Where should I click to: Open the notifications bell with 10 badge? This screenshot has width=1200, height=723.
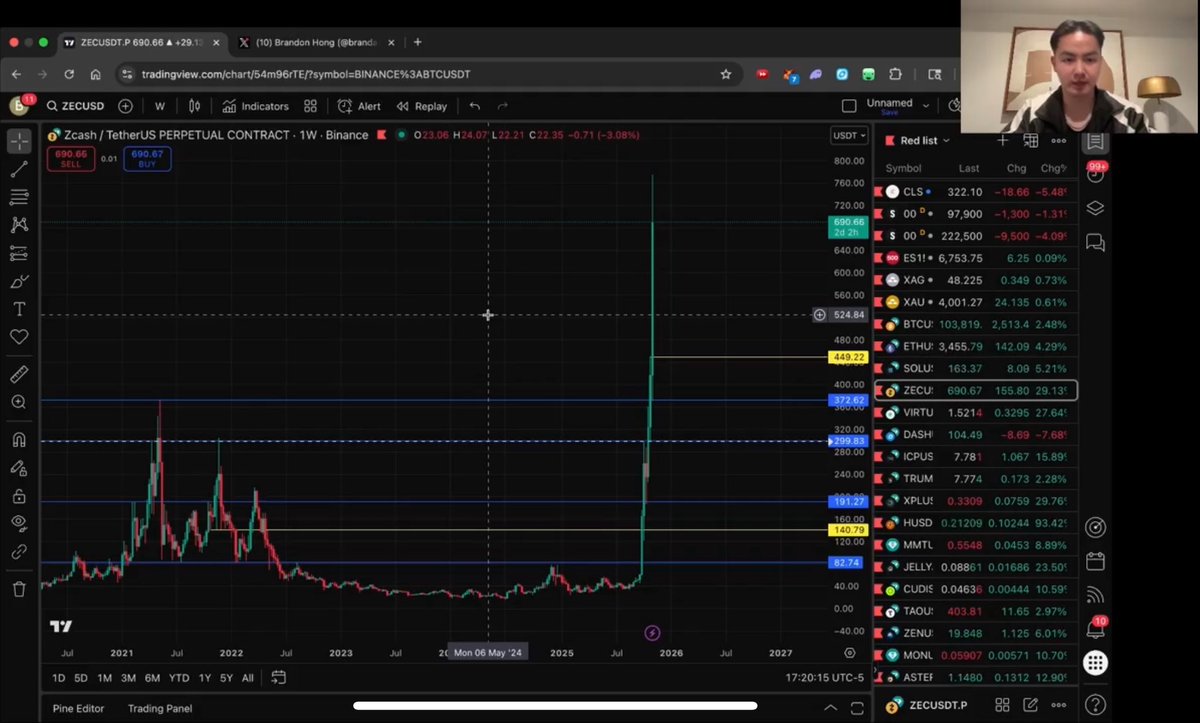(x=1095, y=629)
